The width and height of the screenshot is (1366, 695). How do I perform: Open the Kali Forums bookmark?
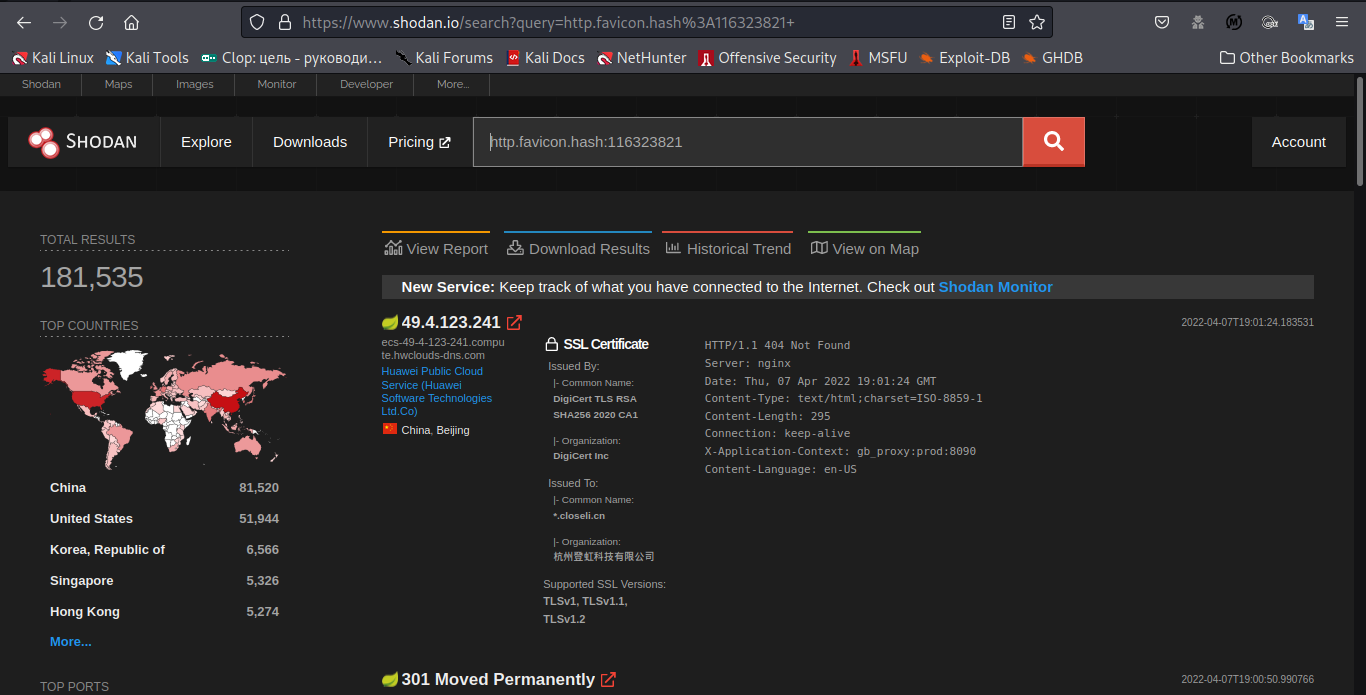[x=444, y=58]
